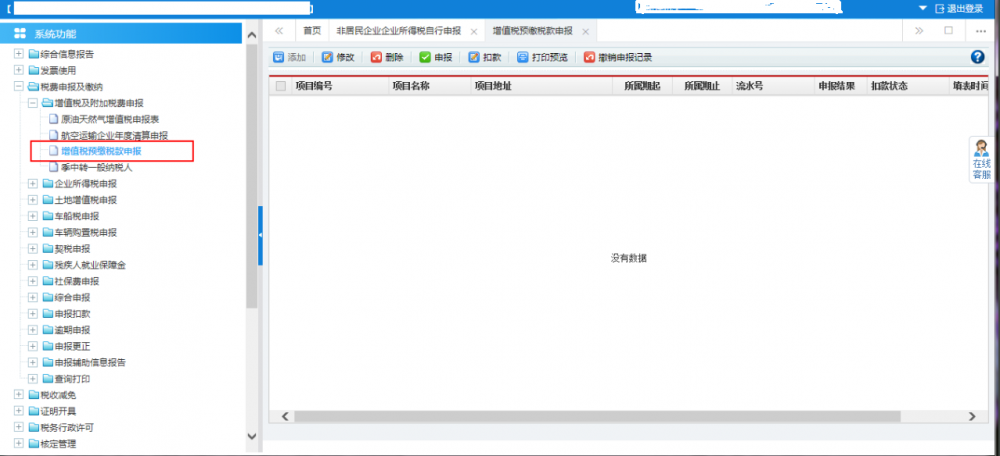Click the double right arrow tab scroller
Viewport: 1000px width, 456px height.
(919, 31)
